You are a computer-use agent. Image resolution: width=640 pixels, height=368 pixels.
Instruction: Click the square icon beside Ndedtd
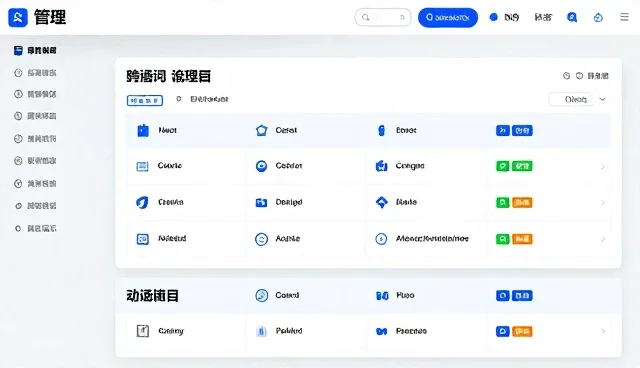pyautogui.click(x=142, y=239)
